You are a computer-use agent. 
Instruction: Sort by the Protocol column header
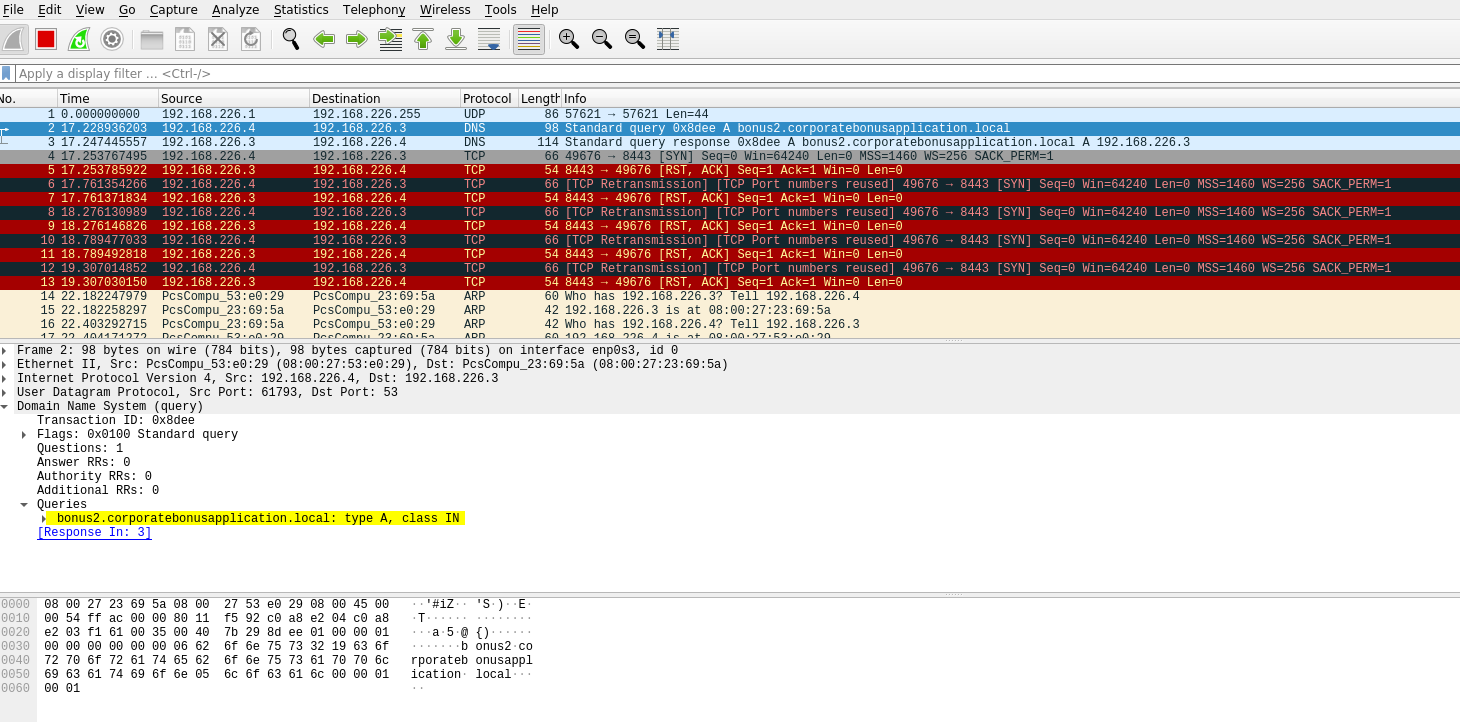click(489, 98)
